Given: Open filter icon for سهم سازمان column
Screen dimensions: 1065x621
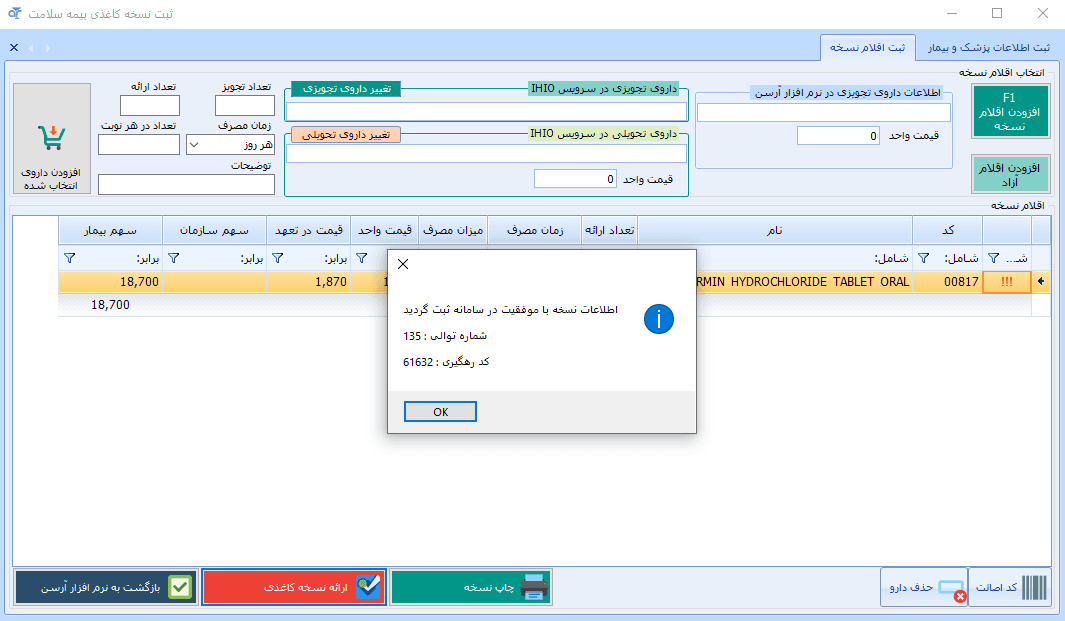Looking at the screenshot, I should point(173,258).
